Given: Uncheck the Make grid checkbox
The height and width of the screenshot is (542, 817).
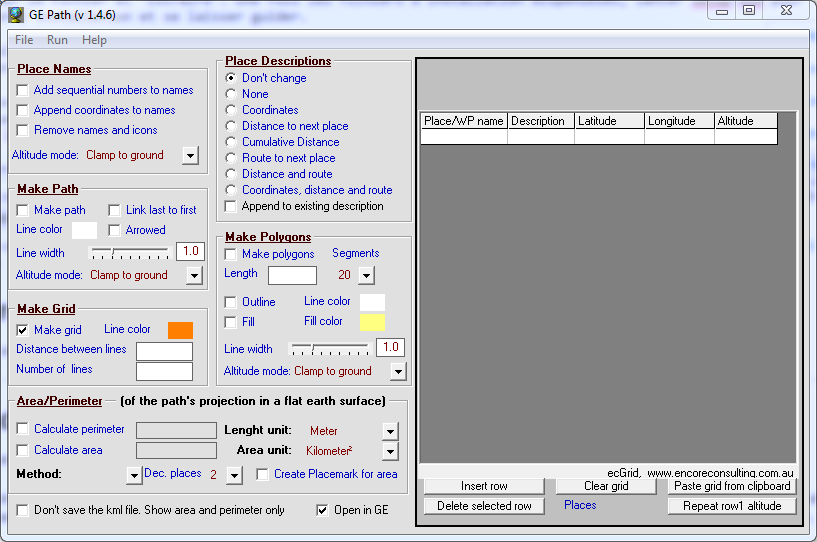Looking at the screenshot, I should click(22, 330).
